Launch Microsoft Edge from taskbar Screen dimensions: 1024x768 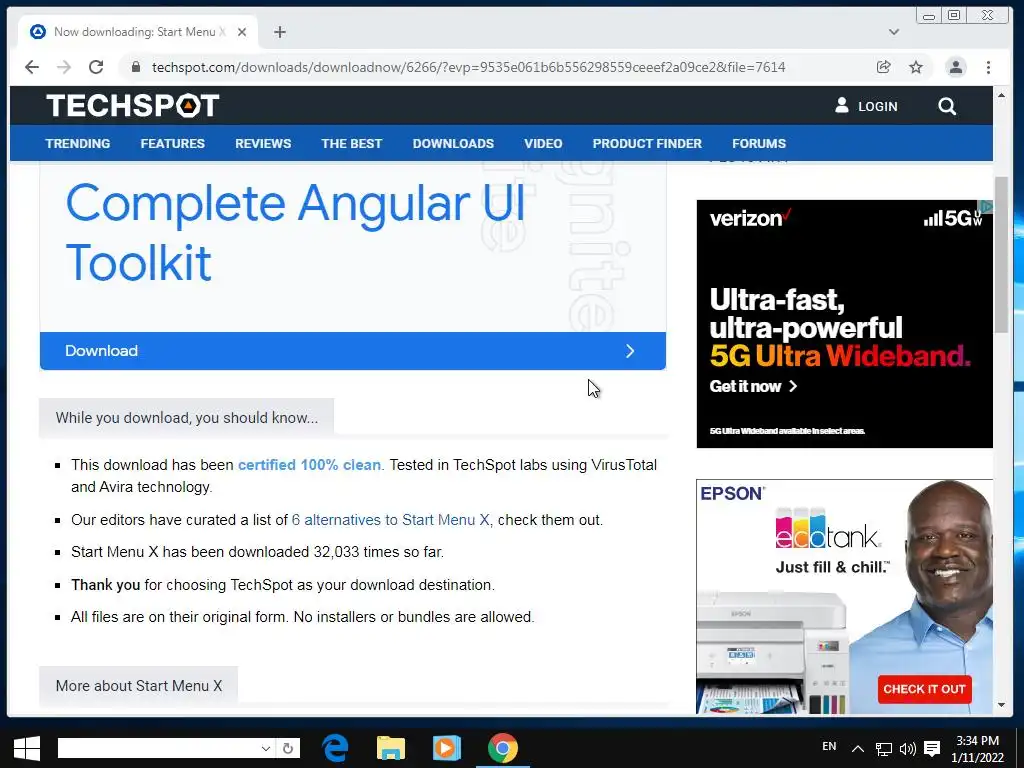pos(336,748)
